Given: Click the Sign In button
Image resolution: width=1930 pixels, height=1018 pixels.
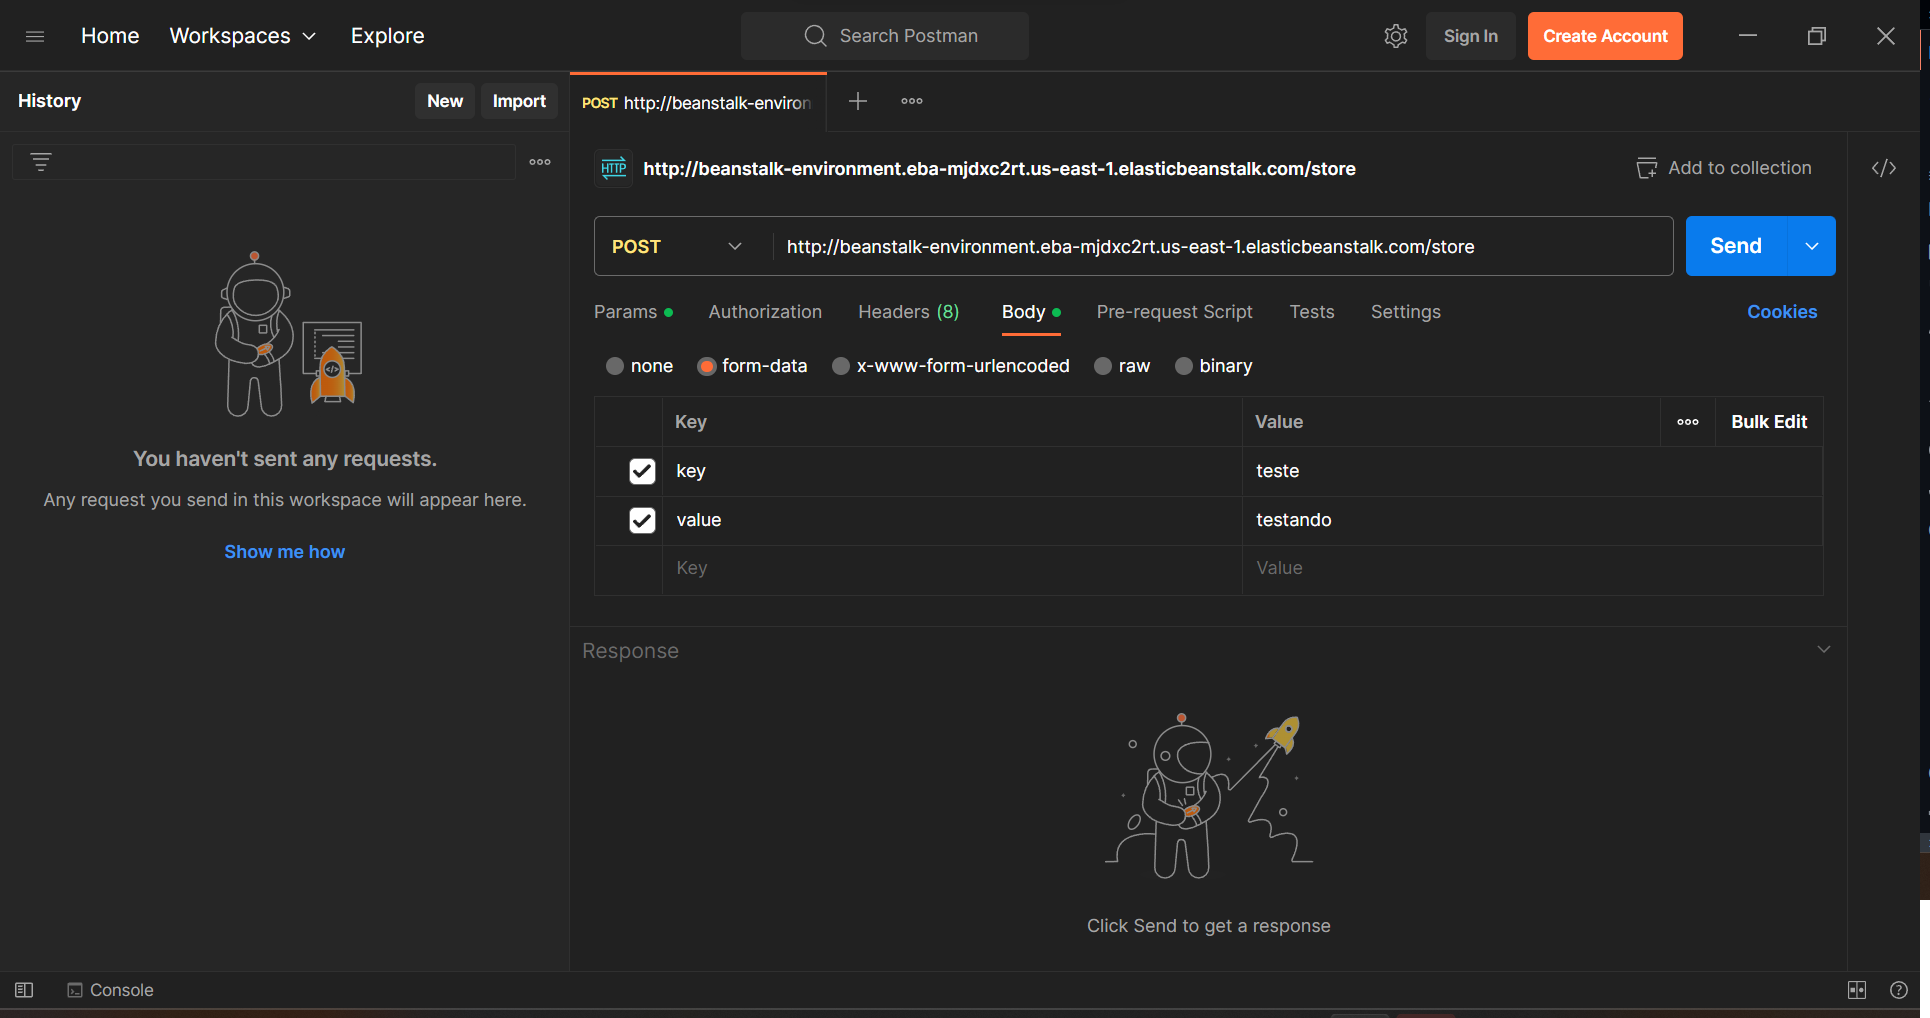Looking at the screenshot, I should [1470, 36].
